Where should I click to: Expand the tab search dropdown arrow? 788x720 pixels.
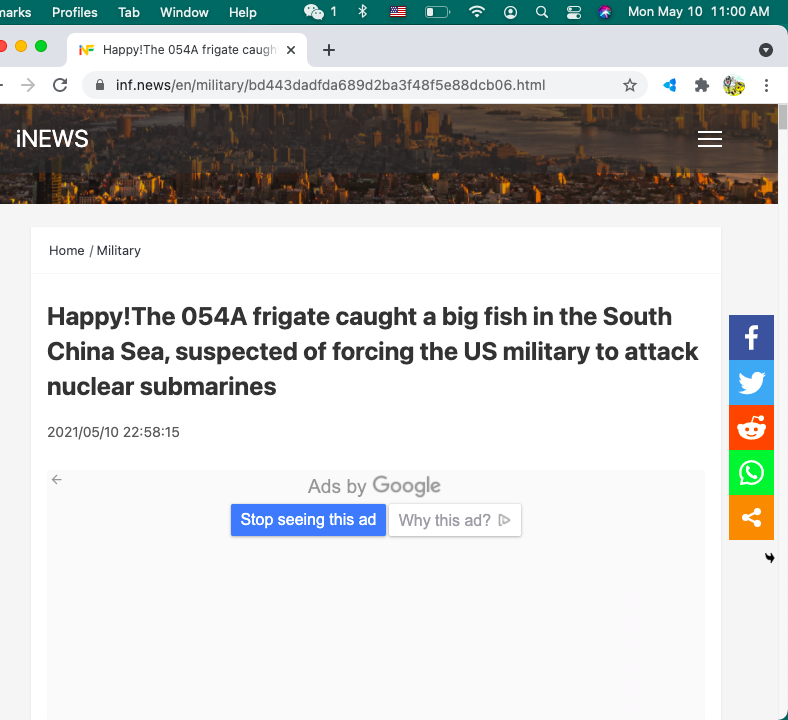(x=765, y=50)
